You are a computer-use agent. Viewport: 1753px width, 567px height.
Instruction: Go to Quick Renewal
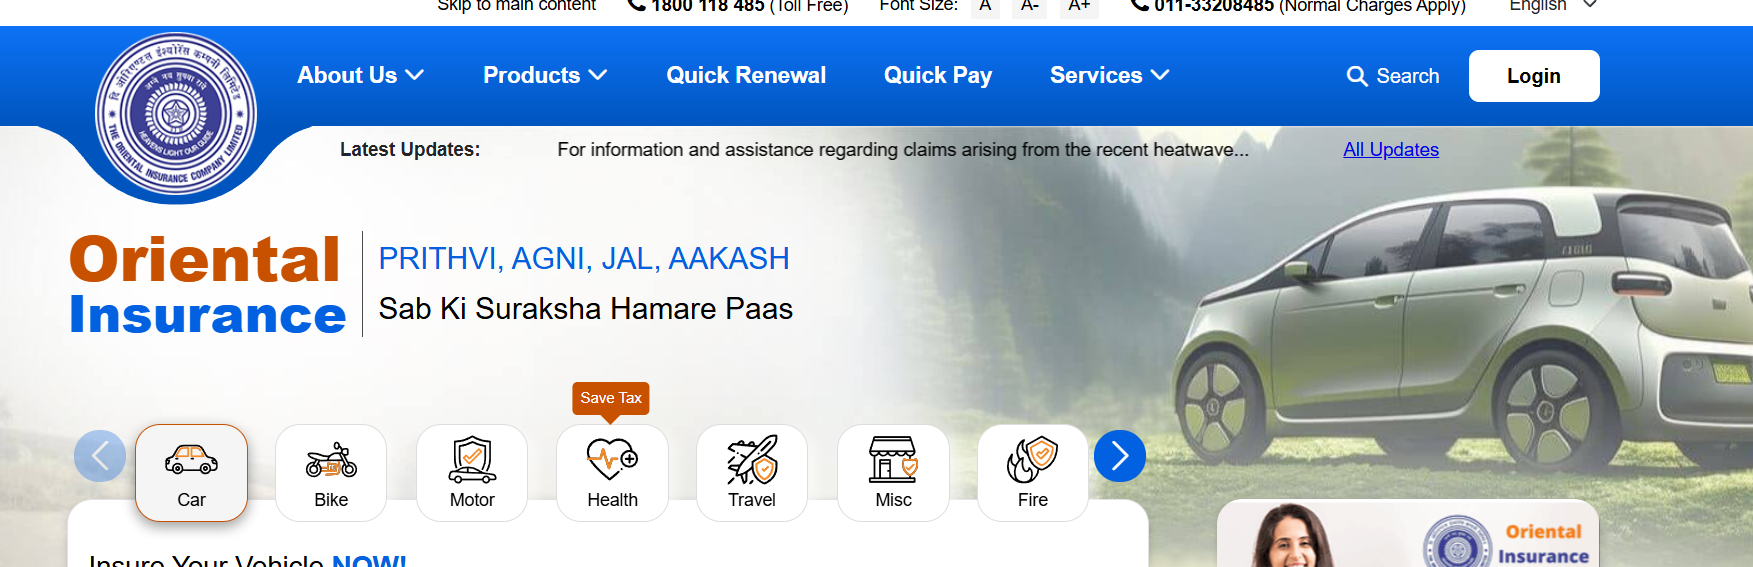tap(746, 75)
